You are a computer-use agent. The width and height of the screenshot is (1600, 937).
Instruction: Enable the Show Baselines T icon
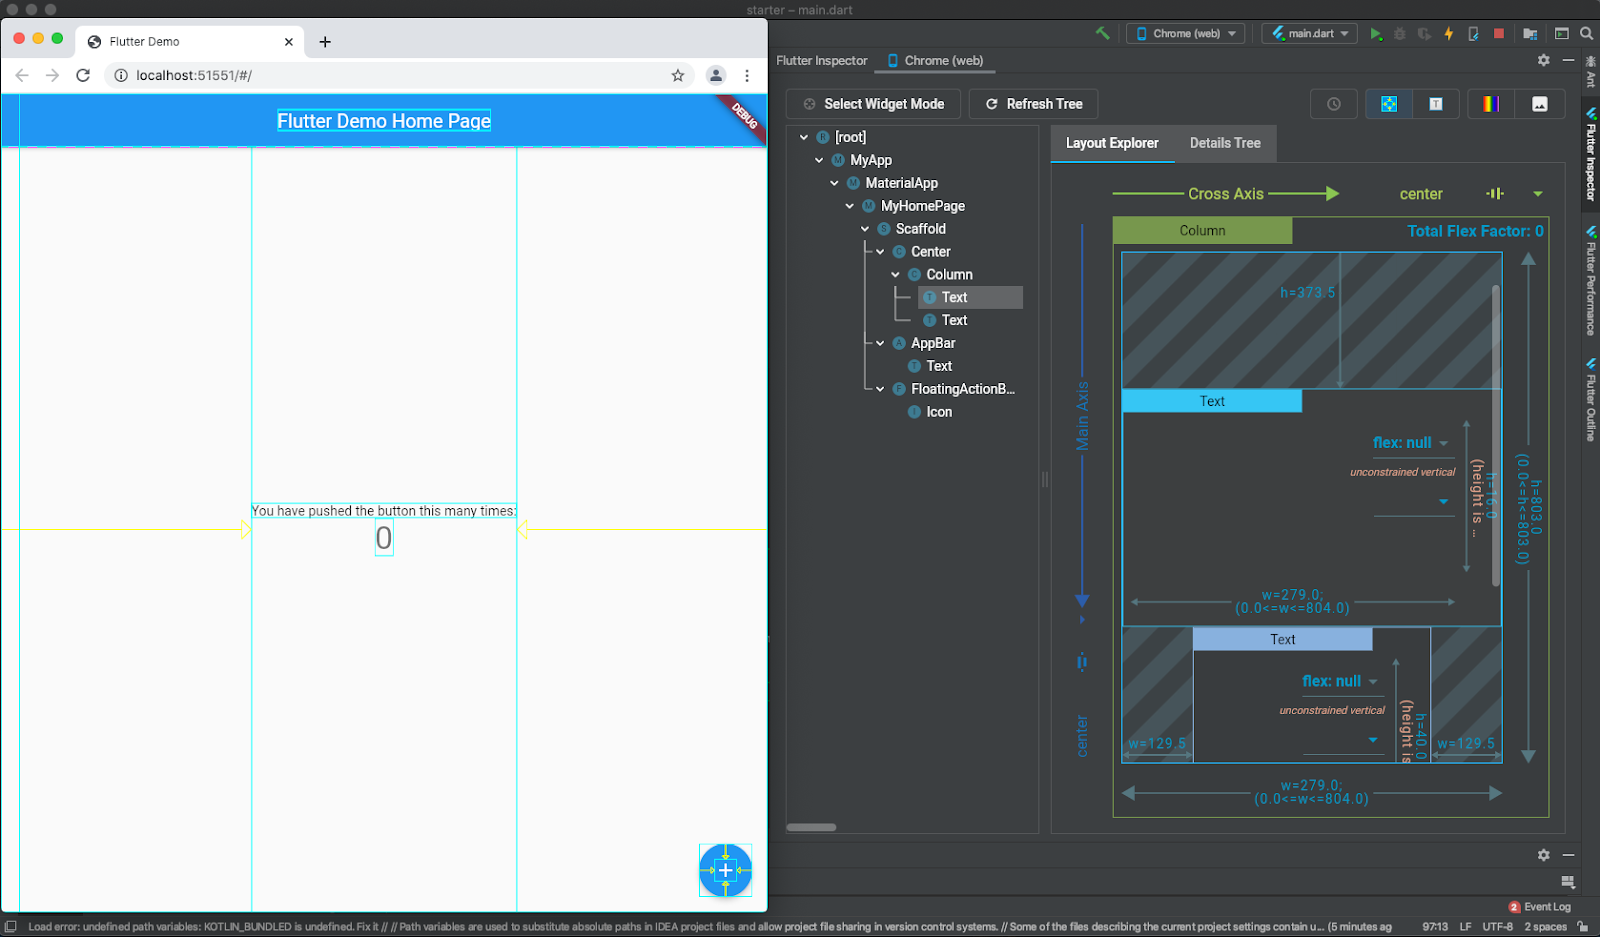coord(1435,103)
